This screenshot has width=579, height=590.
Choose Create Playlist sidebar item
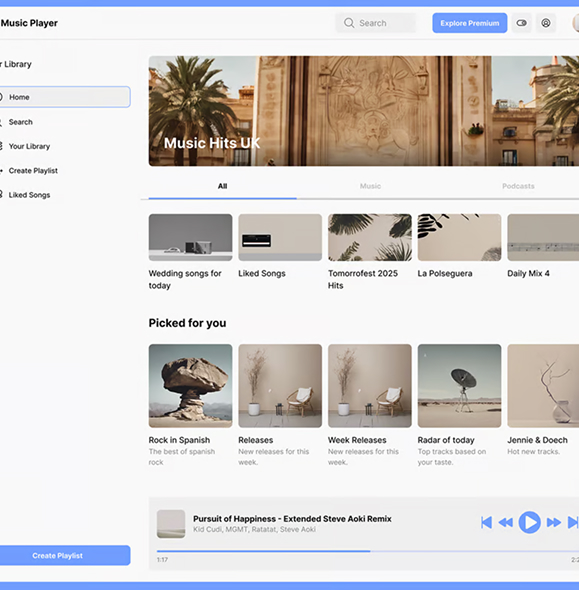click(x=33, y=171)
